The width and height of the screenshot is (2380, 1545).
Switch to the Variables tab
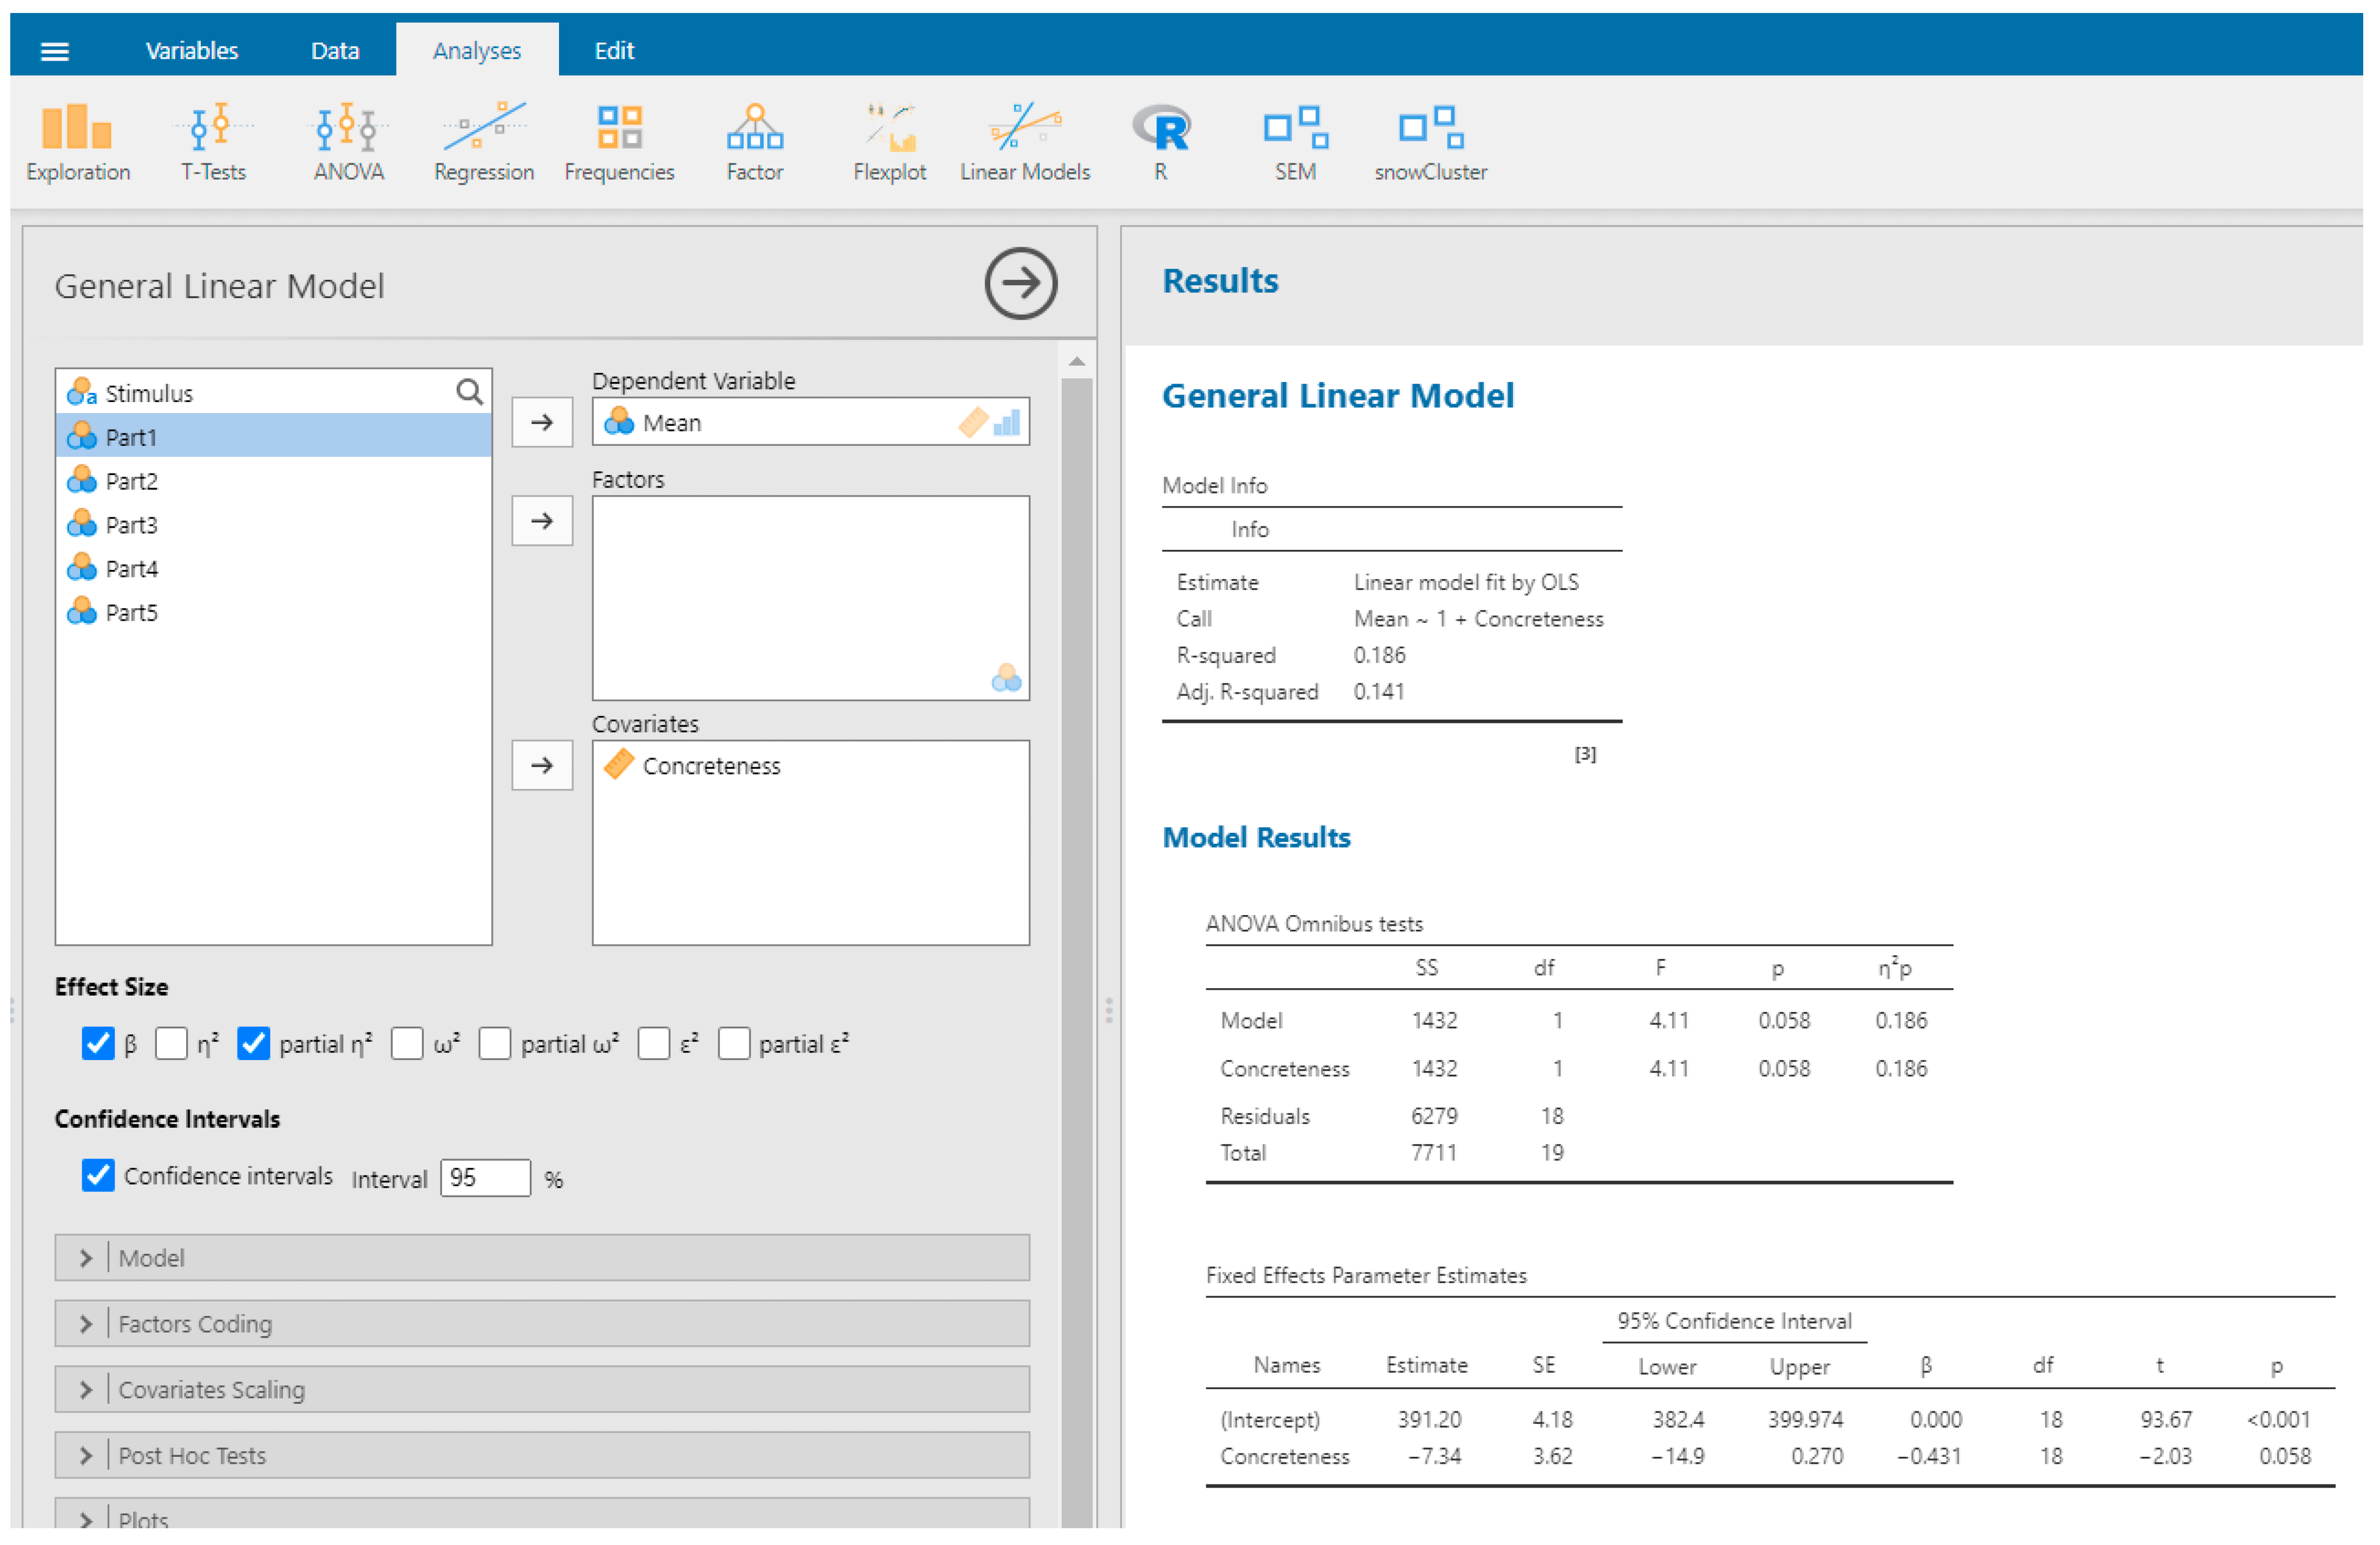tap(191, 50)
